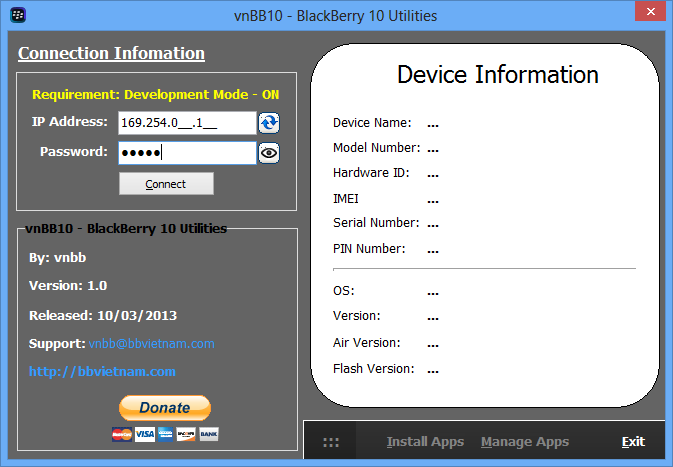The height and width of the screenshot is (467, 673).
Task: Click the American Express payment icon
Action: [x=165, y=434]
